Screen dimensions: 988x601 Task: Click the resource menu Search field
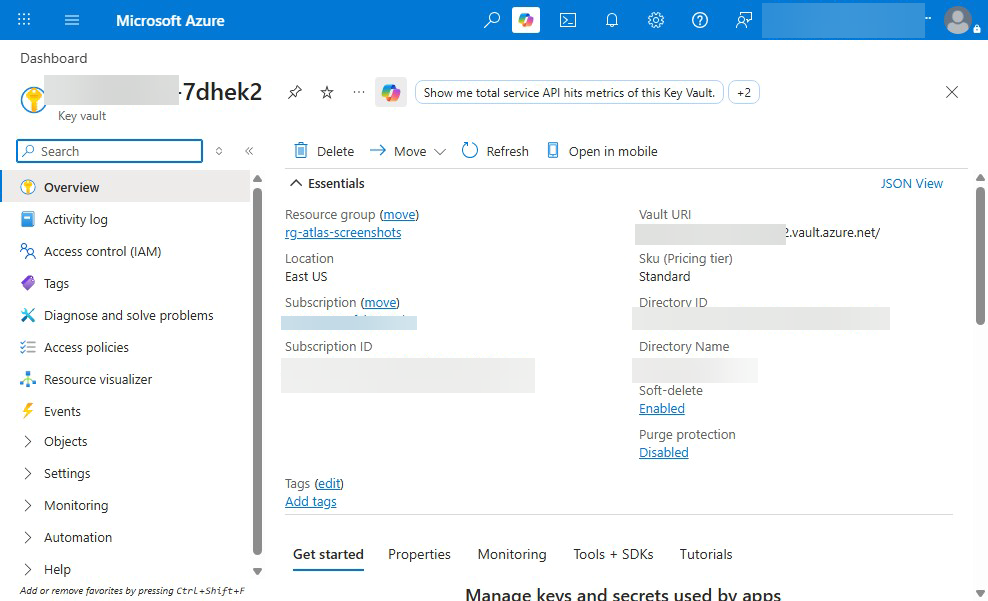click(x=110, y=151)
